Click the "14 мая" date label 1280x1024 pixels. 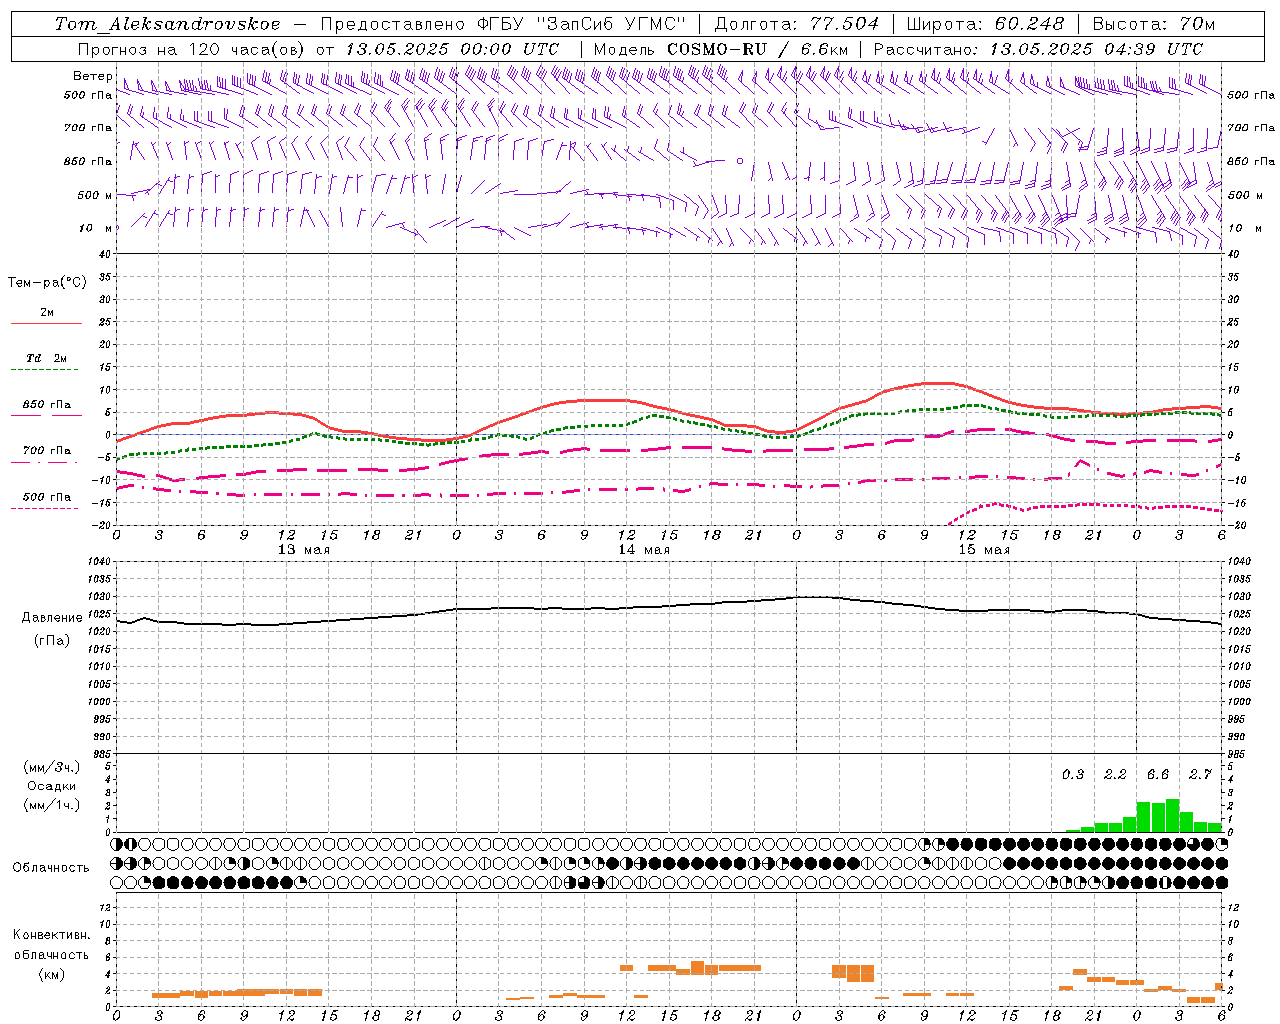[x=644, y=549]
